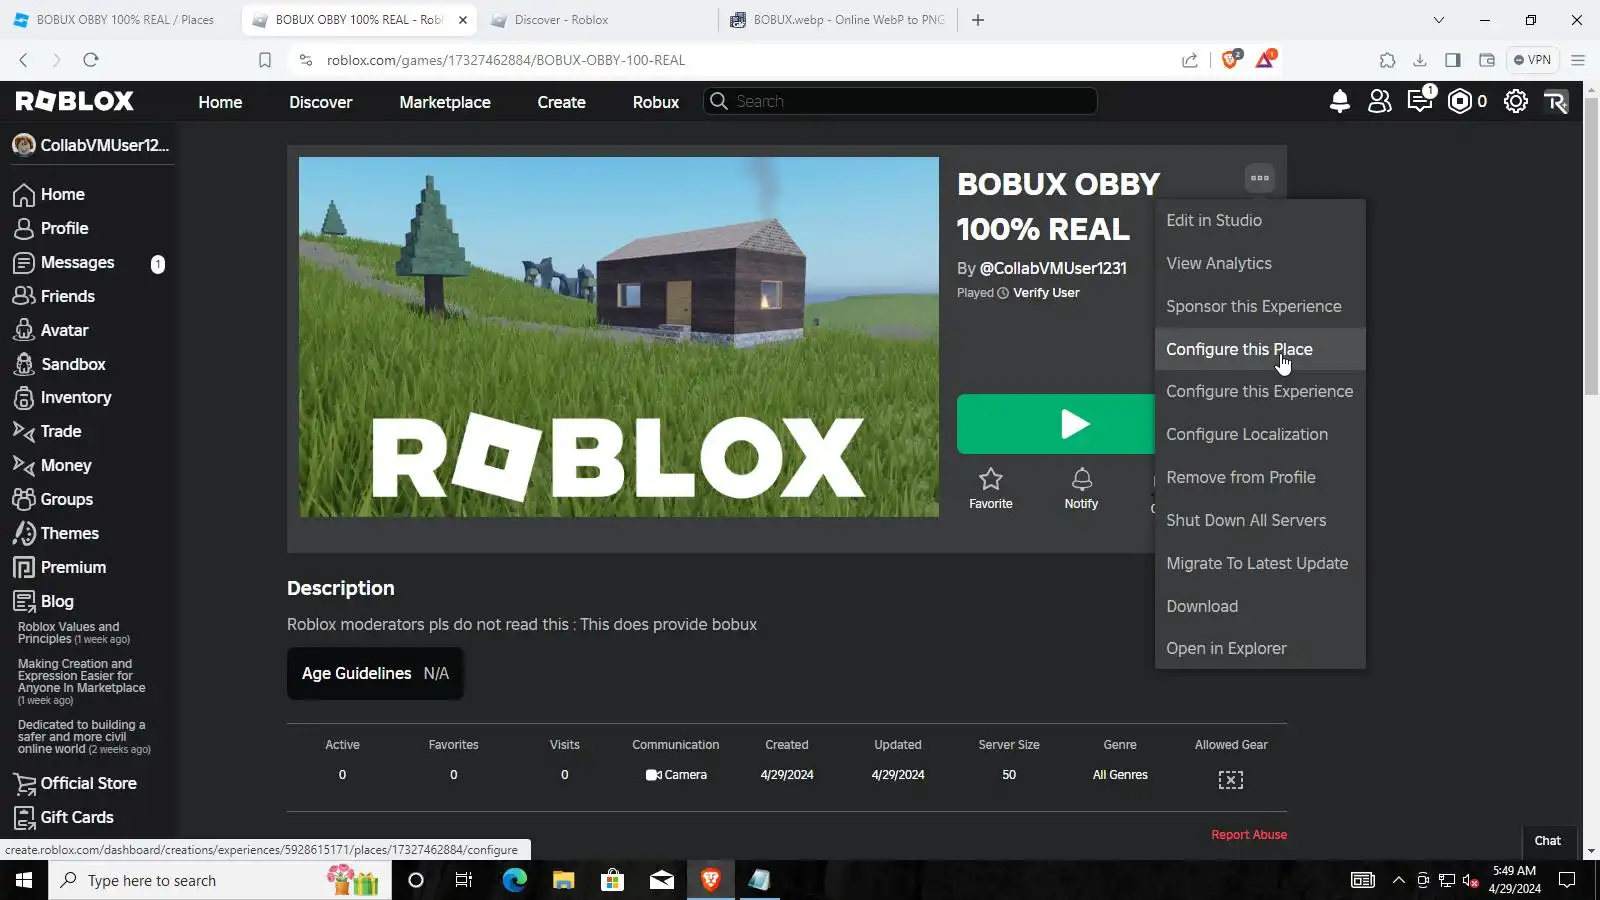Open Robux in top navigation

(656, 102)
